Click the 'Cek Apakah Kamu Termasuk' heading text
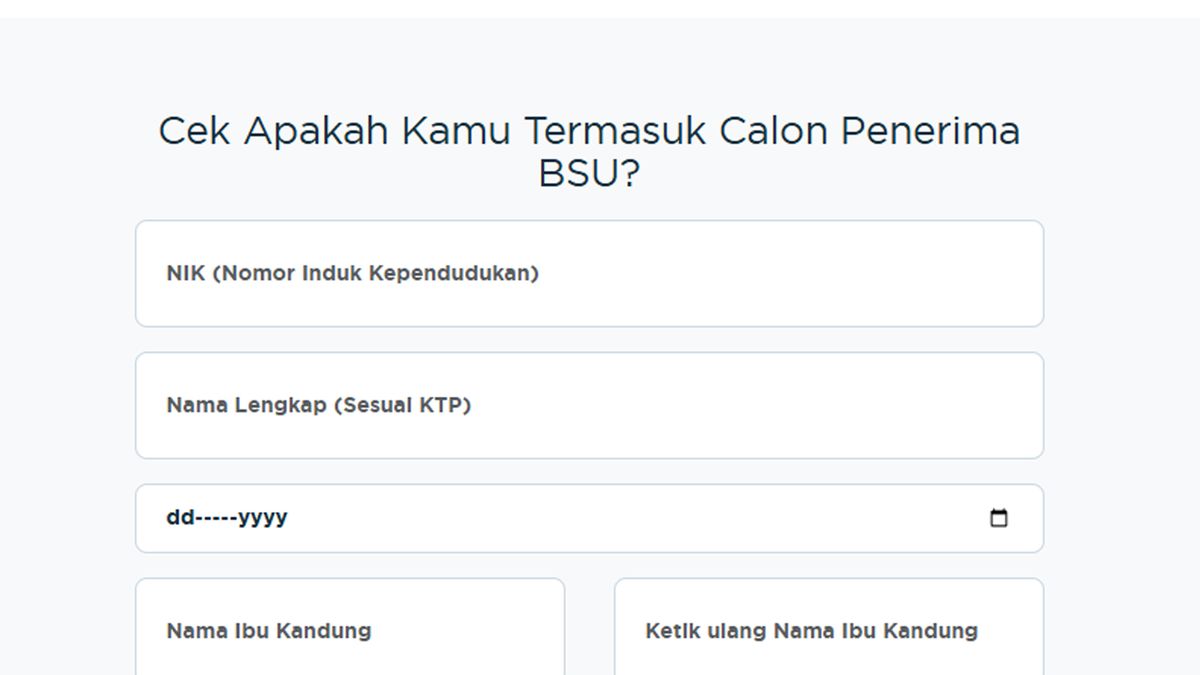The height and width of the screenshot is (675, 1200). click(x=433, y=131)
